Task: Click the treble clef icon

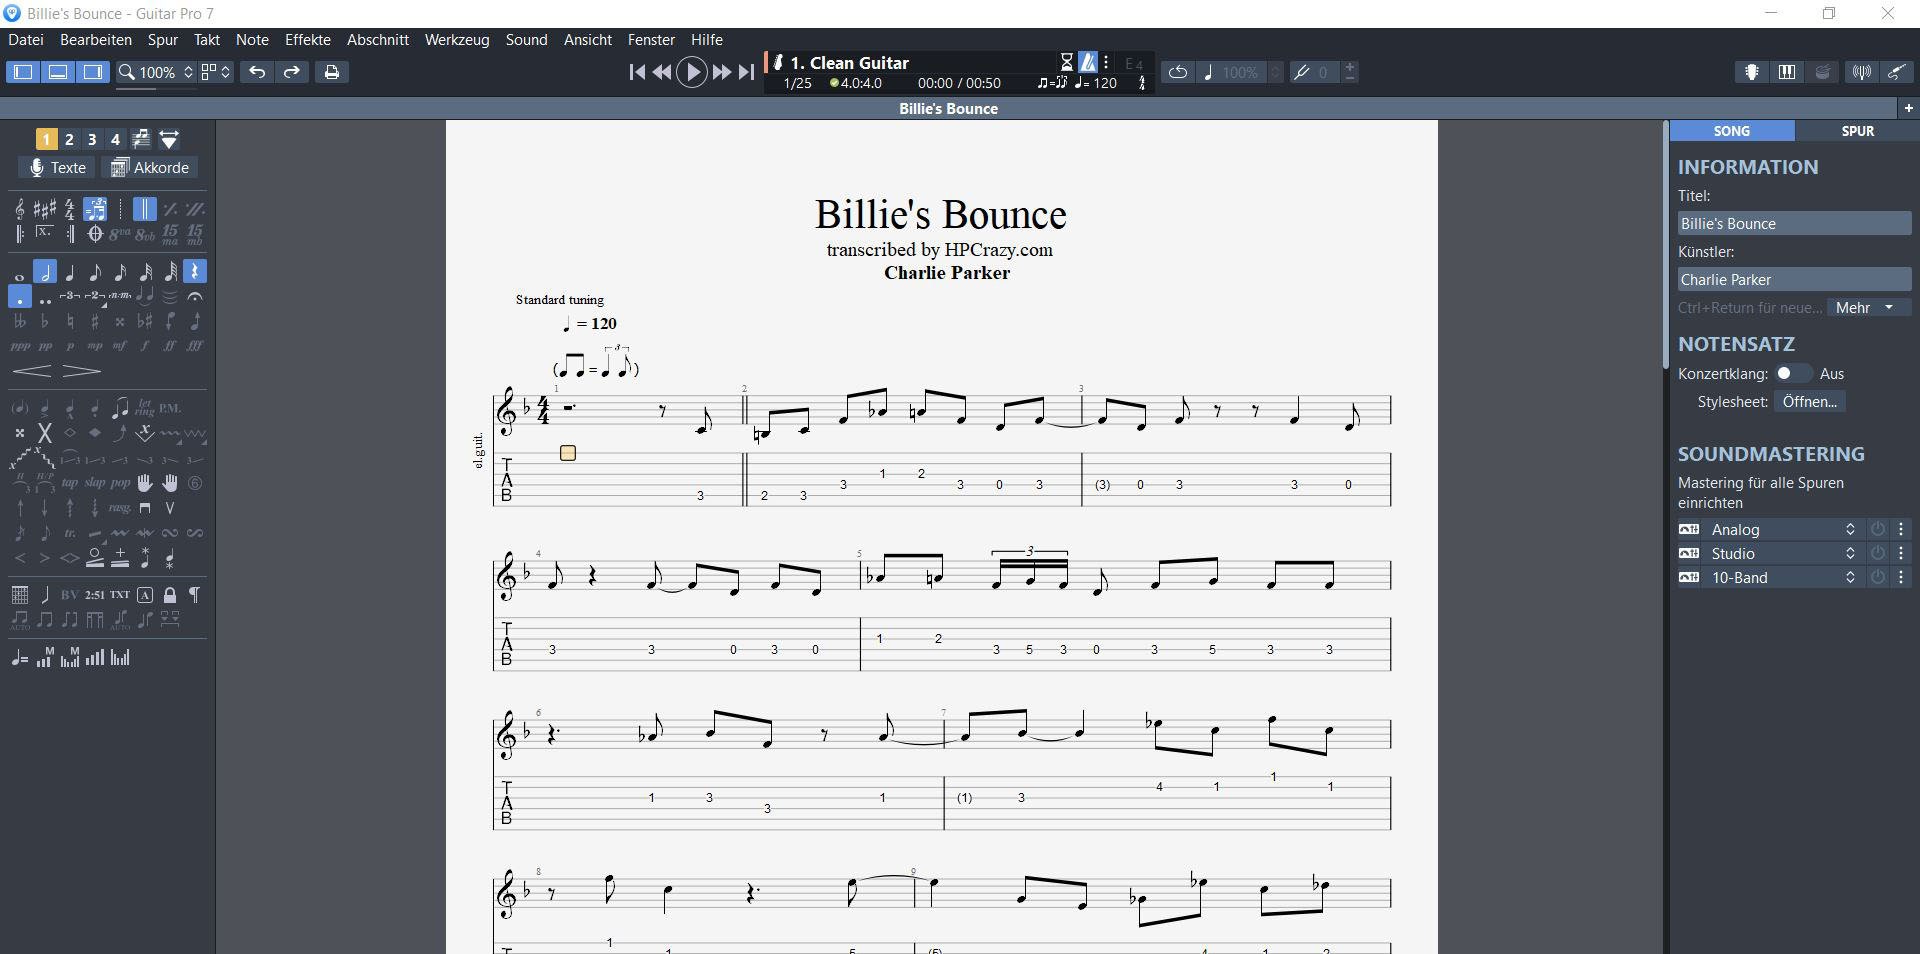Action: (x=20, y=209)
